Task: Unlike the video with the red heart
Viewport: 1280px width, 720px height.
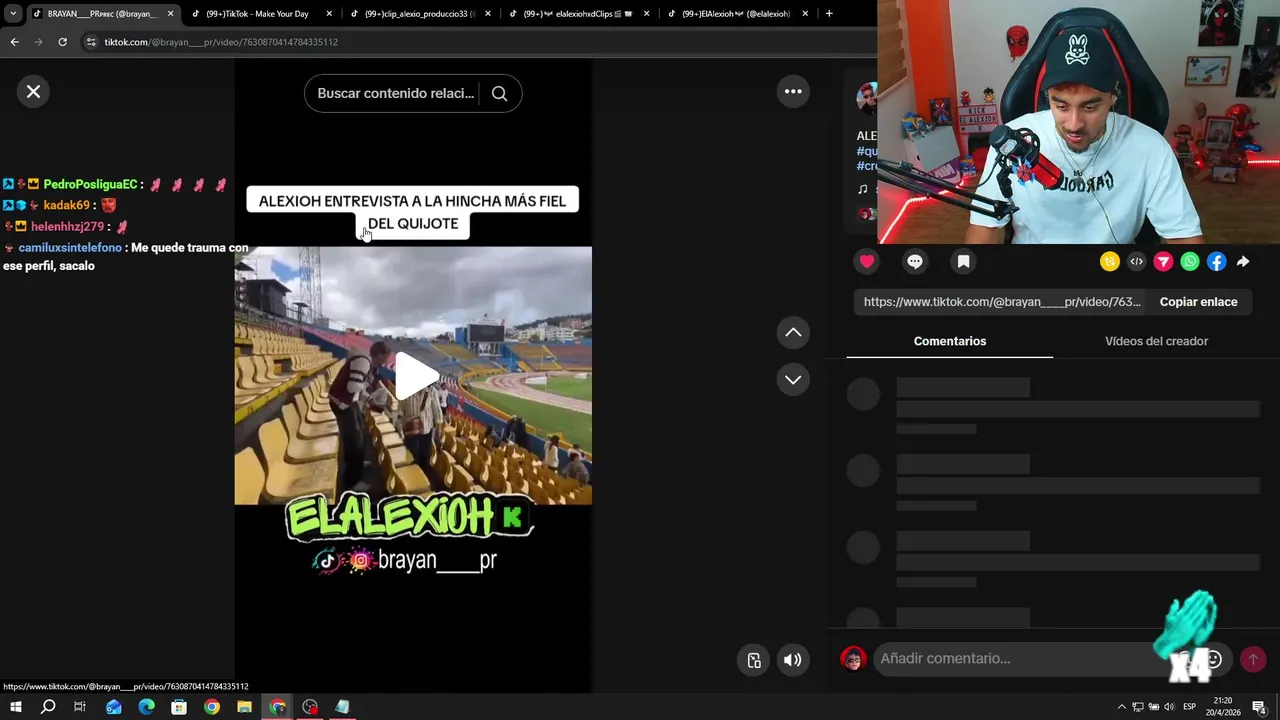Action: [x=867, y=262]
